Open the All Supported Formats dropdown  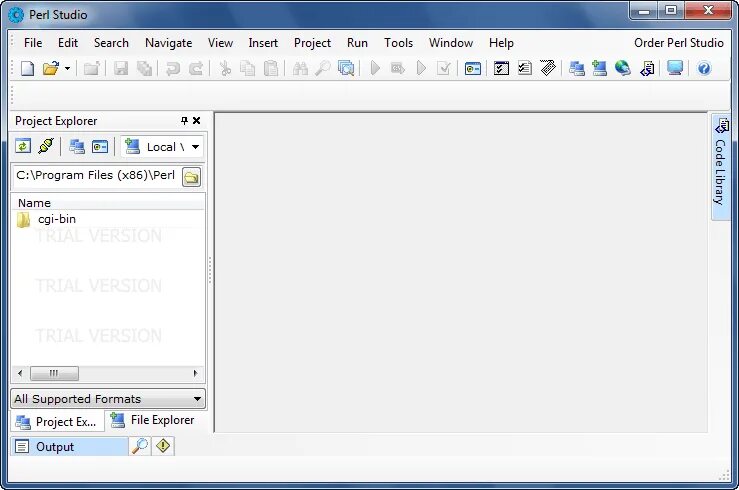click(x=108, y=399)
